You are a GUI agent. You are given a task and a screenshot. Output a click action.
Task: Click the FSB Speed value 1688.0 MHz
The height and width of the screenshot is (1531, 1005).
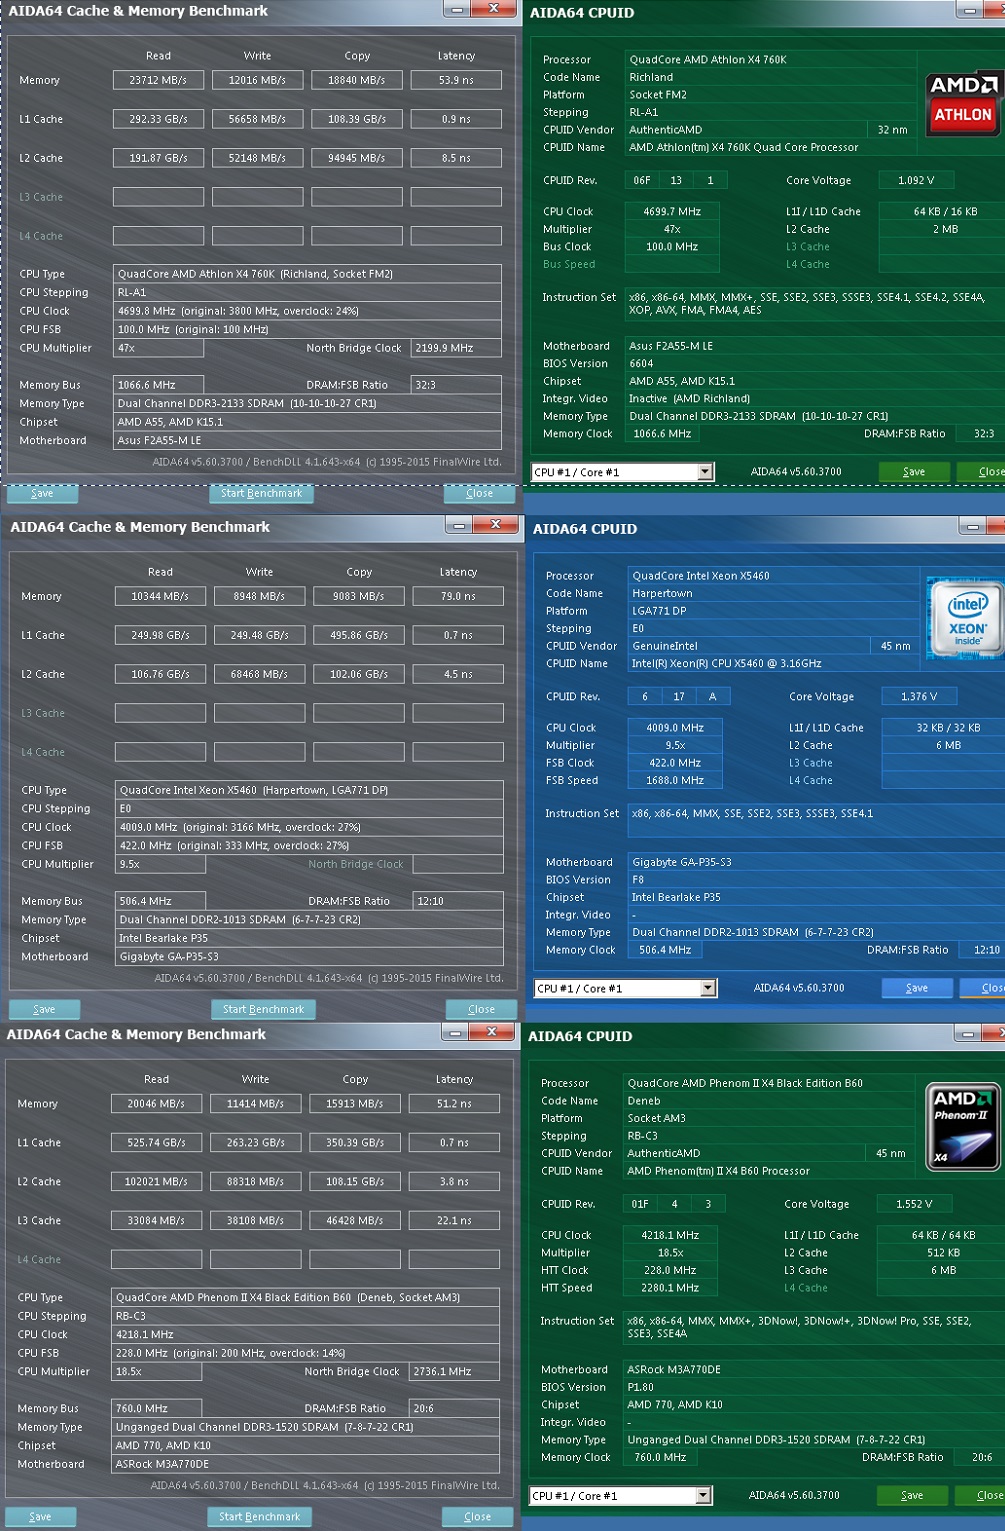675,781
